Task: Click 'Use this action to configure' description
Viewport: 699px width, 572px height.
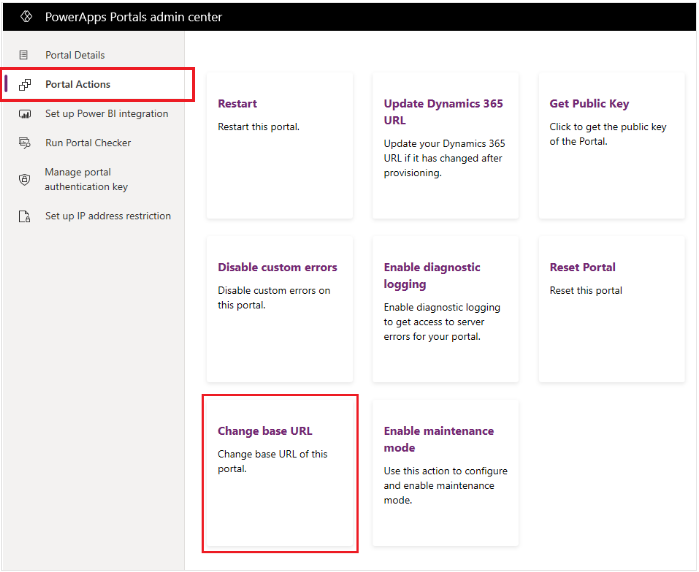Action: 445,486
